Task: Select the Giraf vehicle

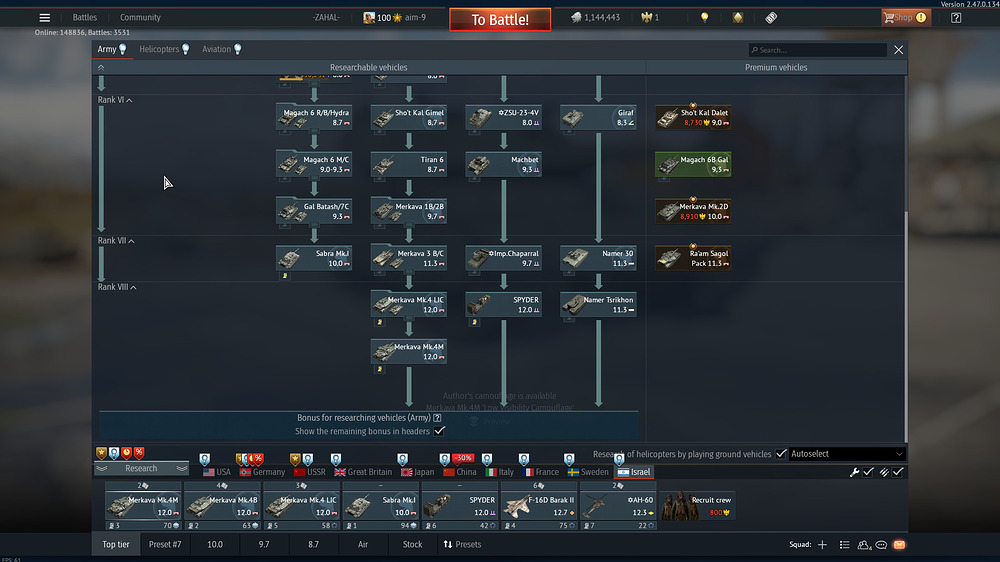Action: [598, 117]
